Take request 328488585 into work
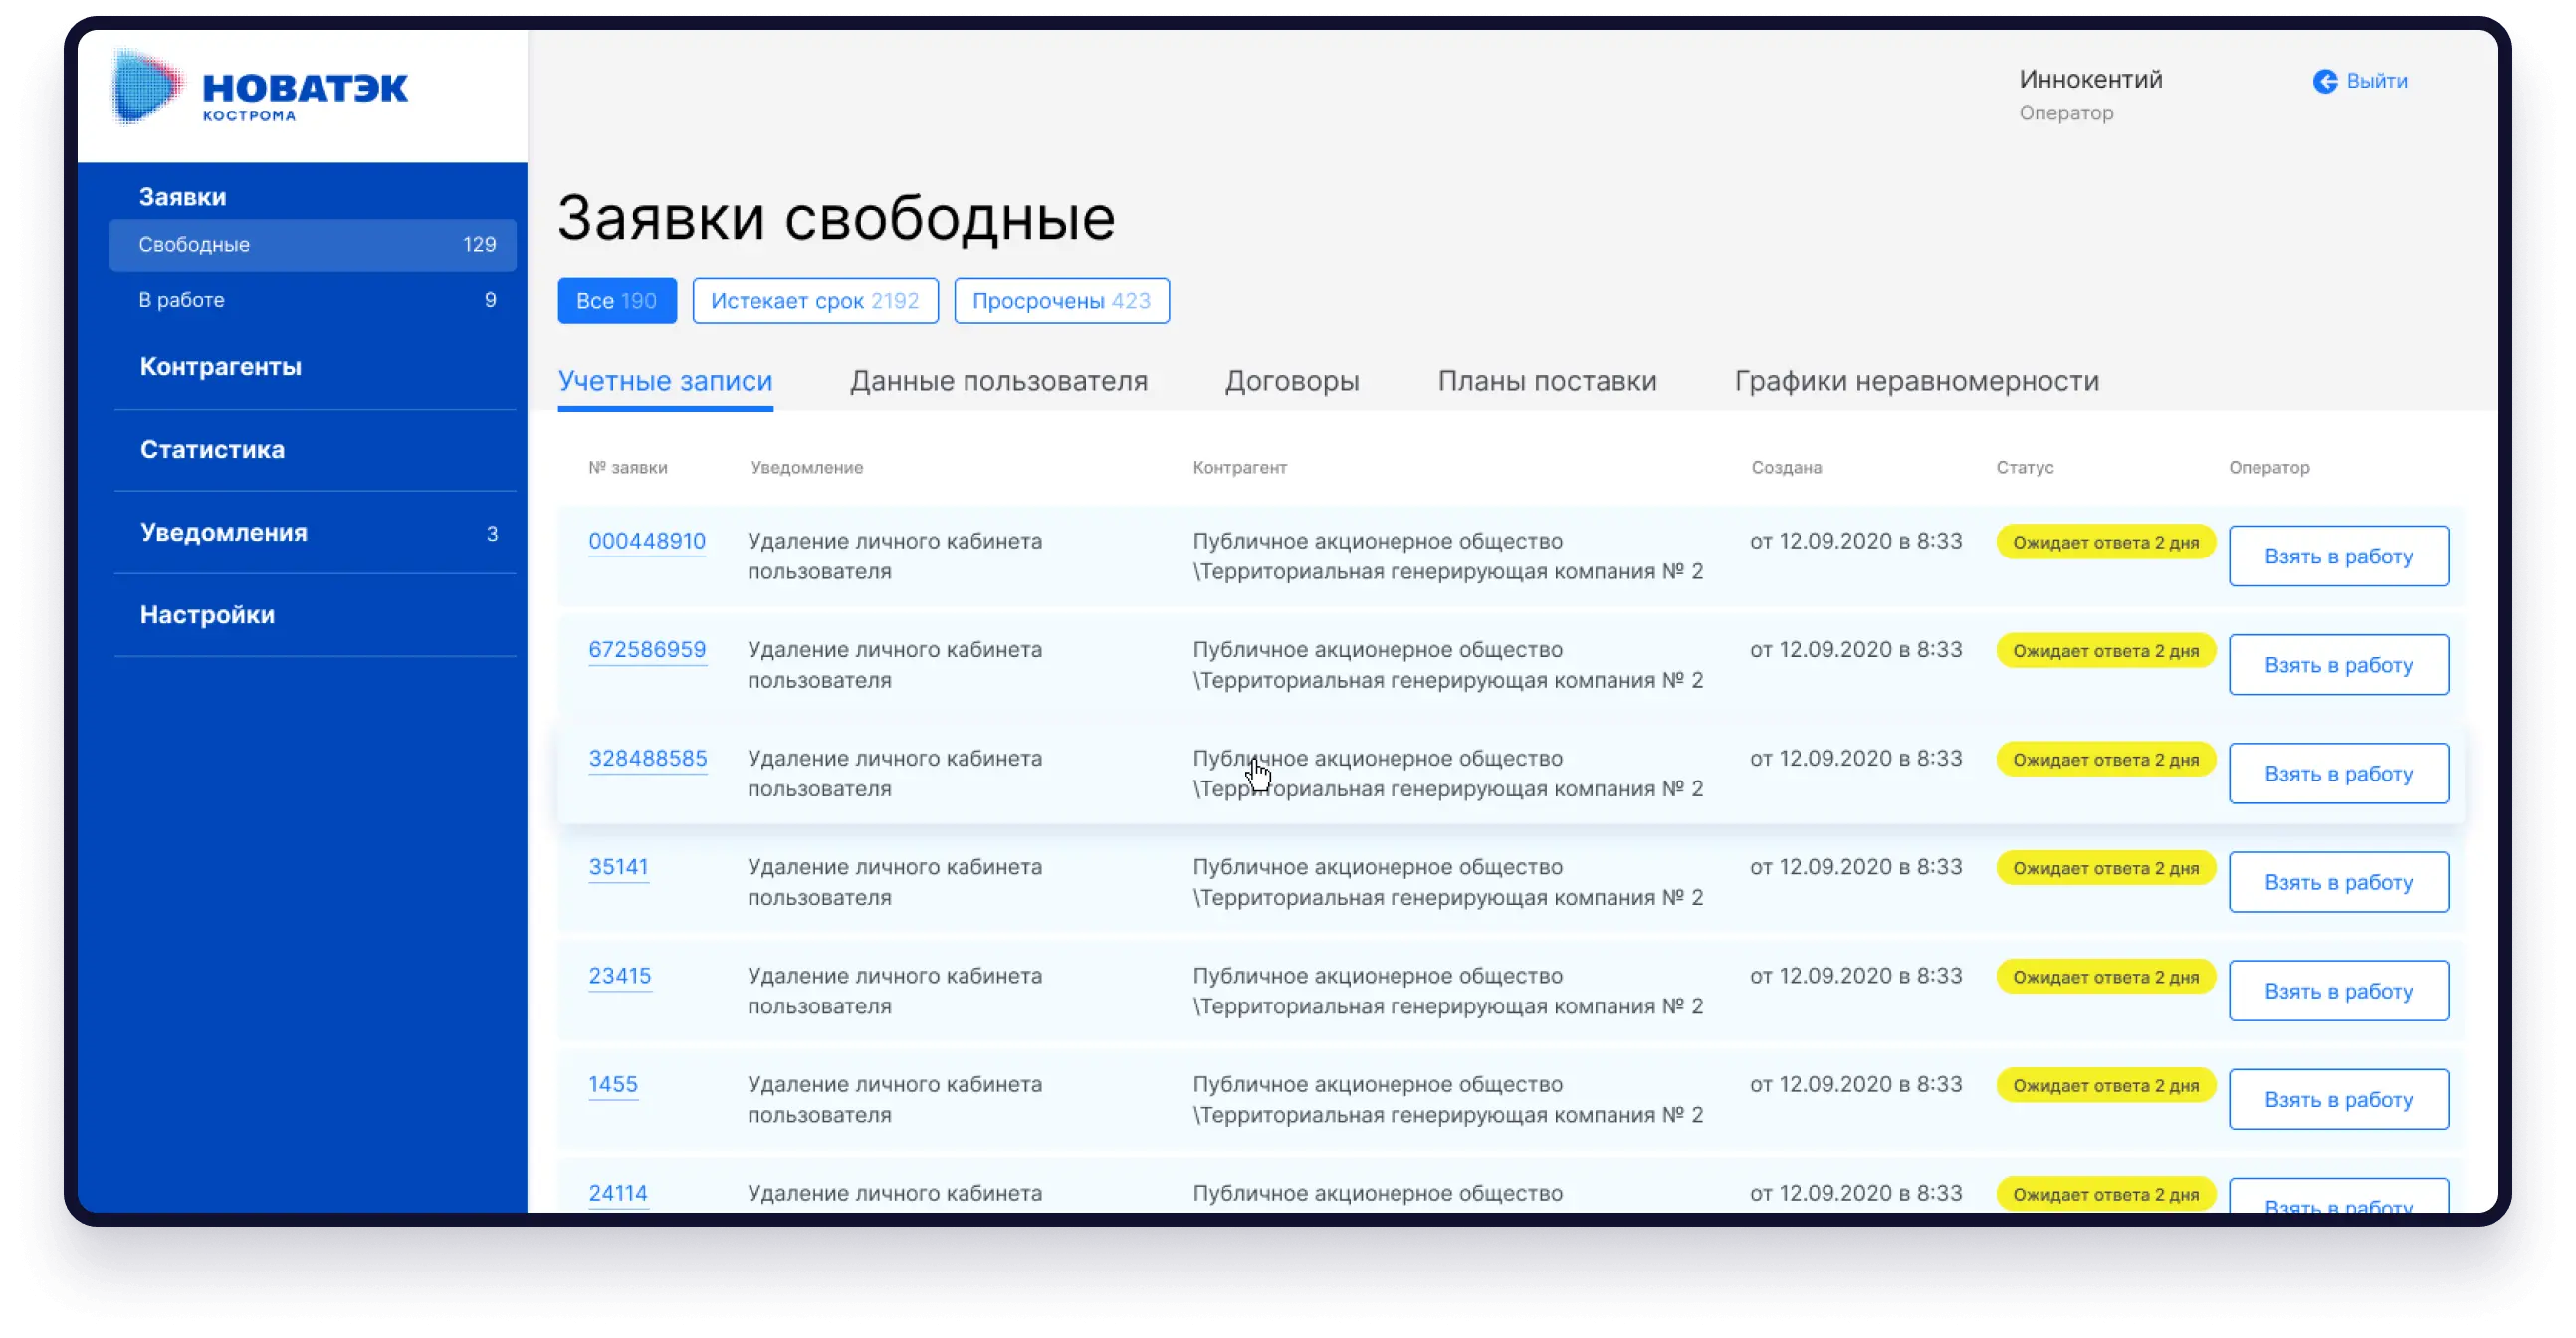 click(2338, 774)
